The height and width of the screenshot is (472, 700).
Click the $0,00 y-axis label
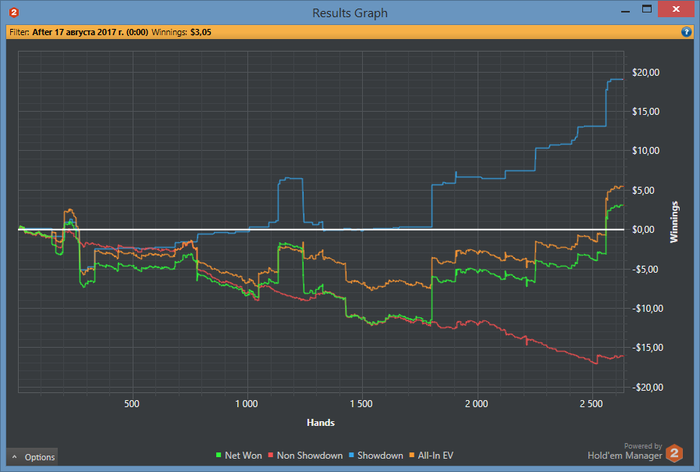pos(643,230)
